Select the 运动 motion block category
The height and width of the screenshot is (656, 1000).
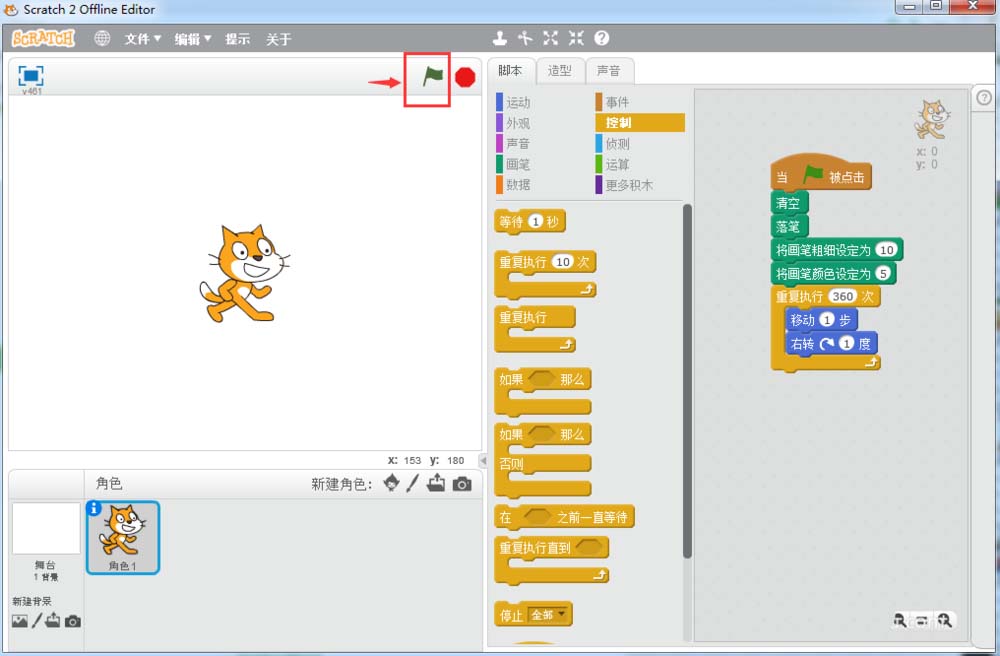coord(514,102)
